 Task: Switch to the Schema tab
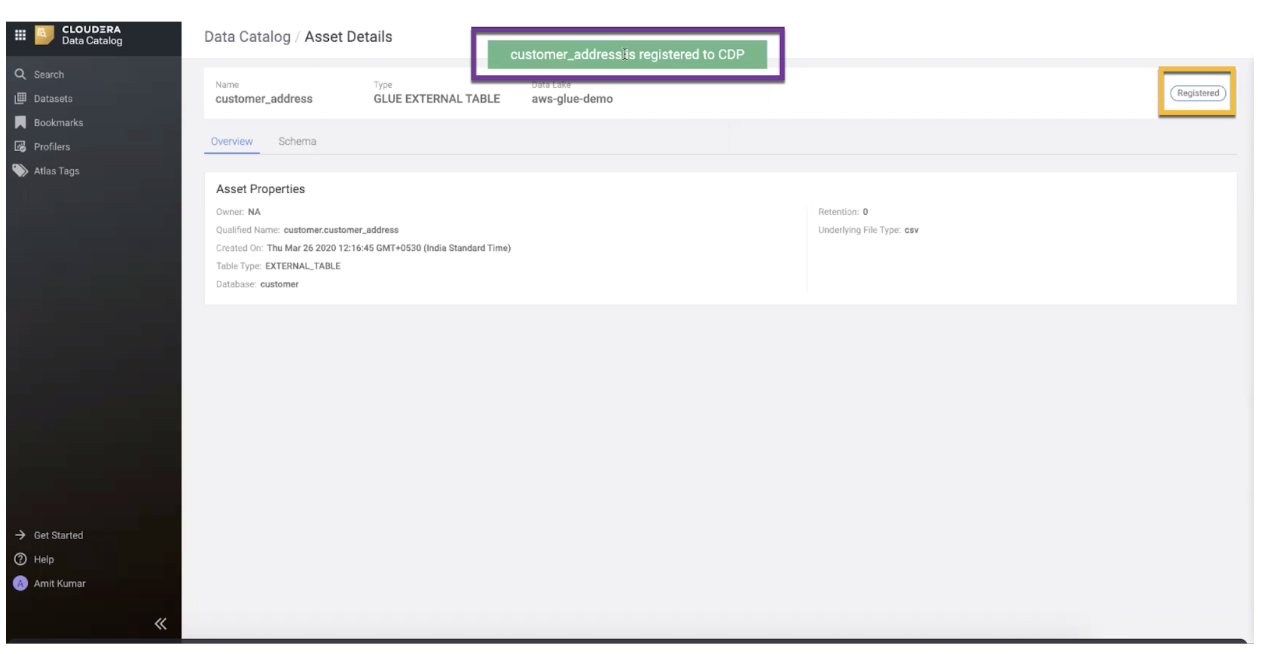click(x=297, y=141)
